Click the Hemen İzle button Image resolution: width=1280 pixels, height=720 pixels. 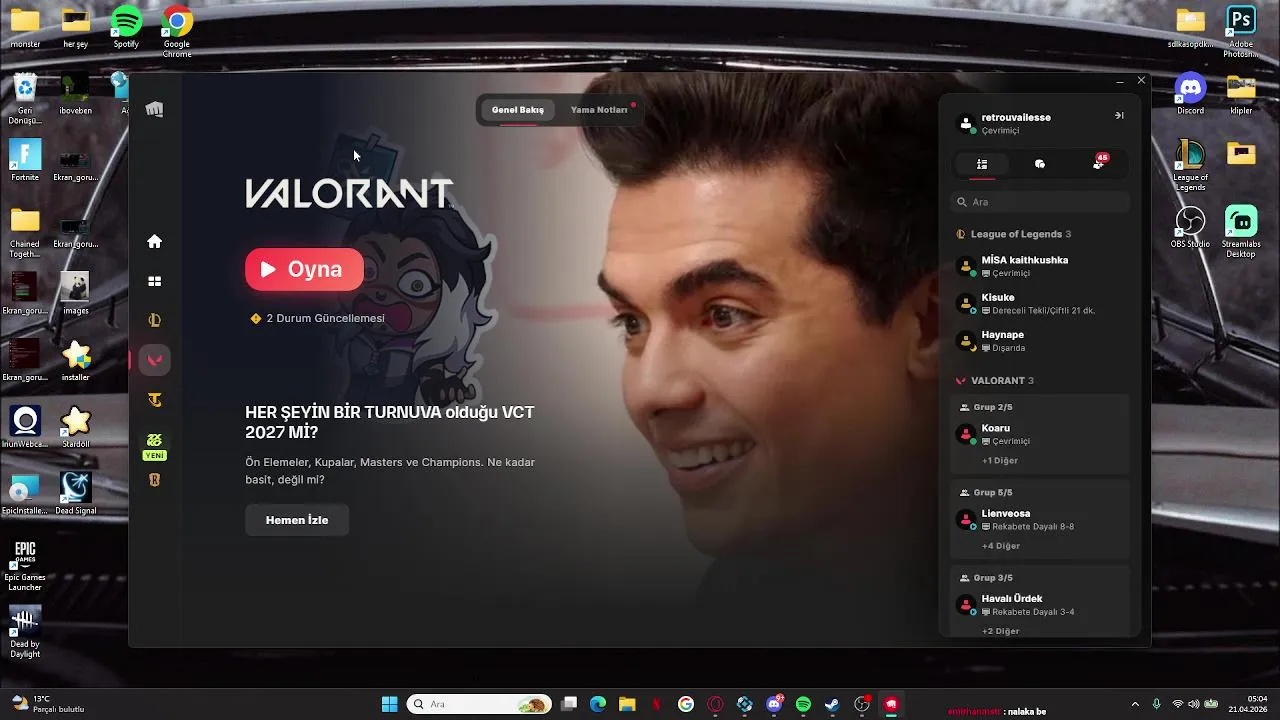297,520
